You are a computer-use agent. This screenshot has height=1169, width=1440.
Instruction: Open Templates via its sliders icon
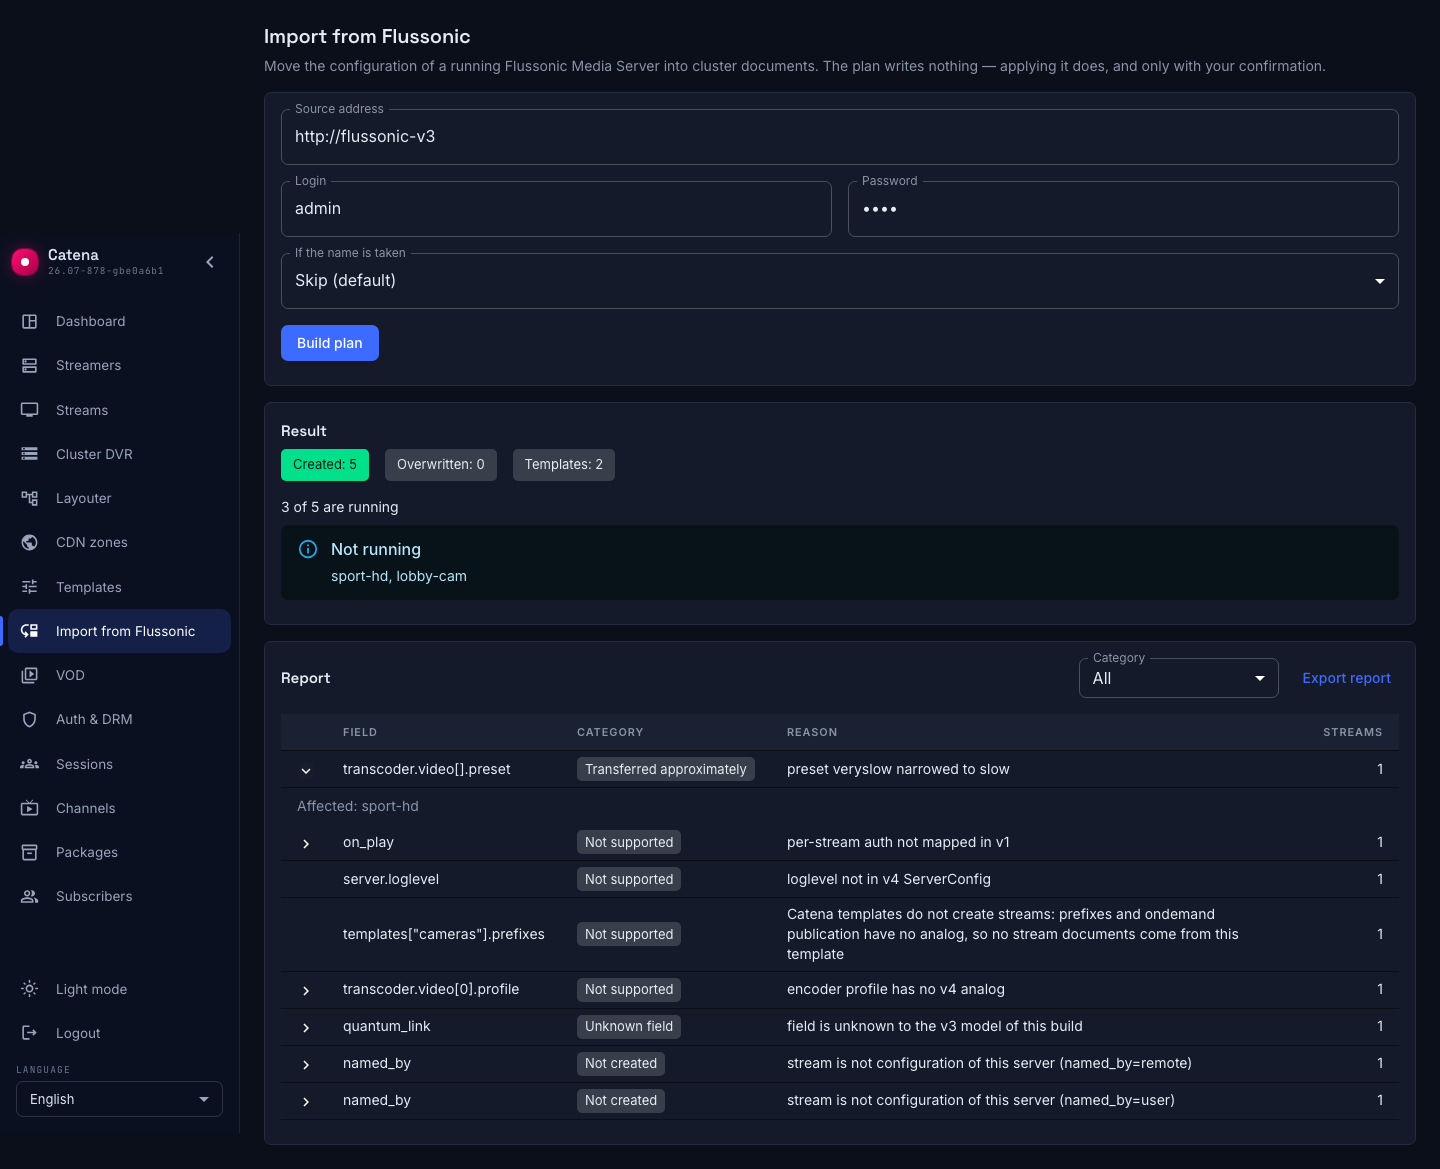[30, 587]
